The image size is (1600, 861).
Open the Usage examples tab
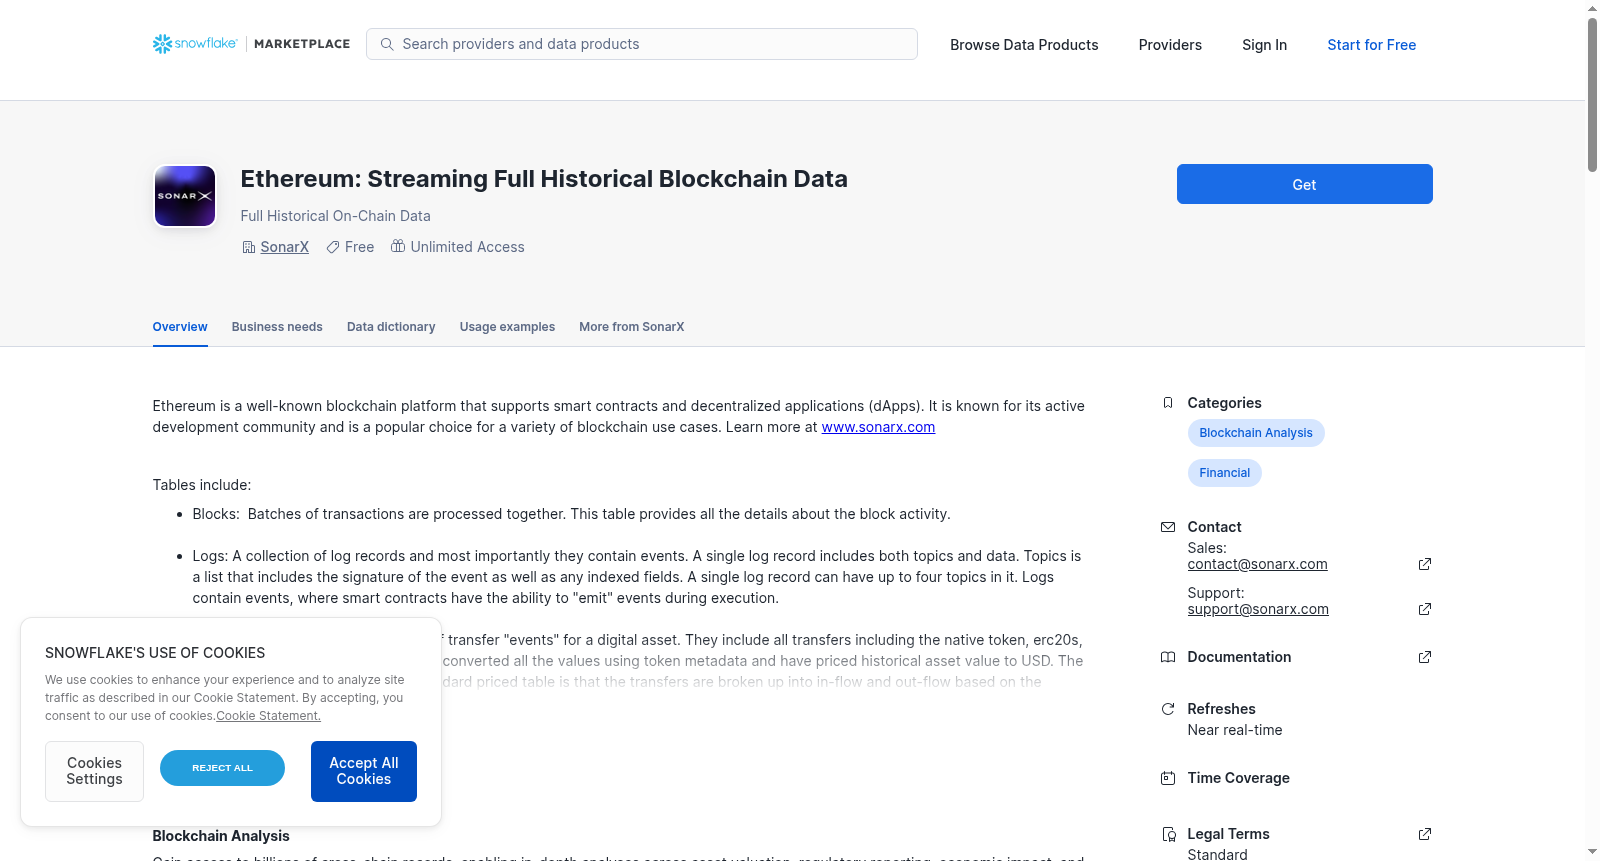click(x=507, y=327)
